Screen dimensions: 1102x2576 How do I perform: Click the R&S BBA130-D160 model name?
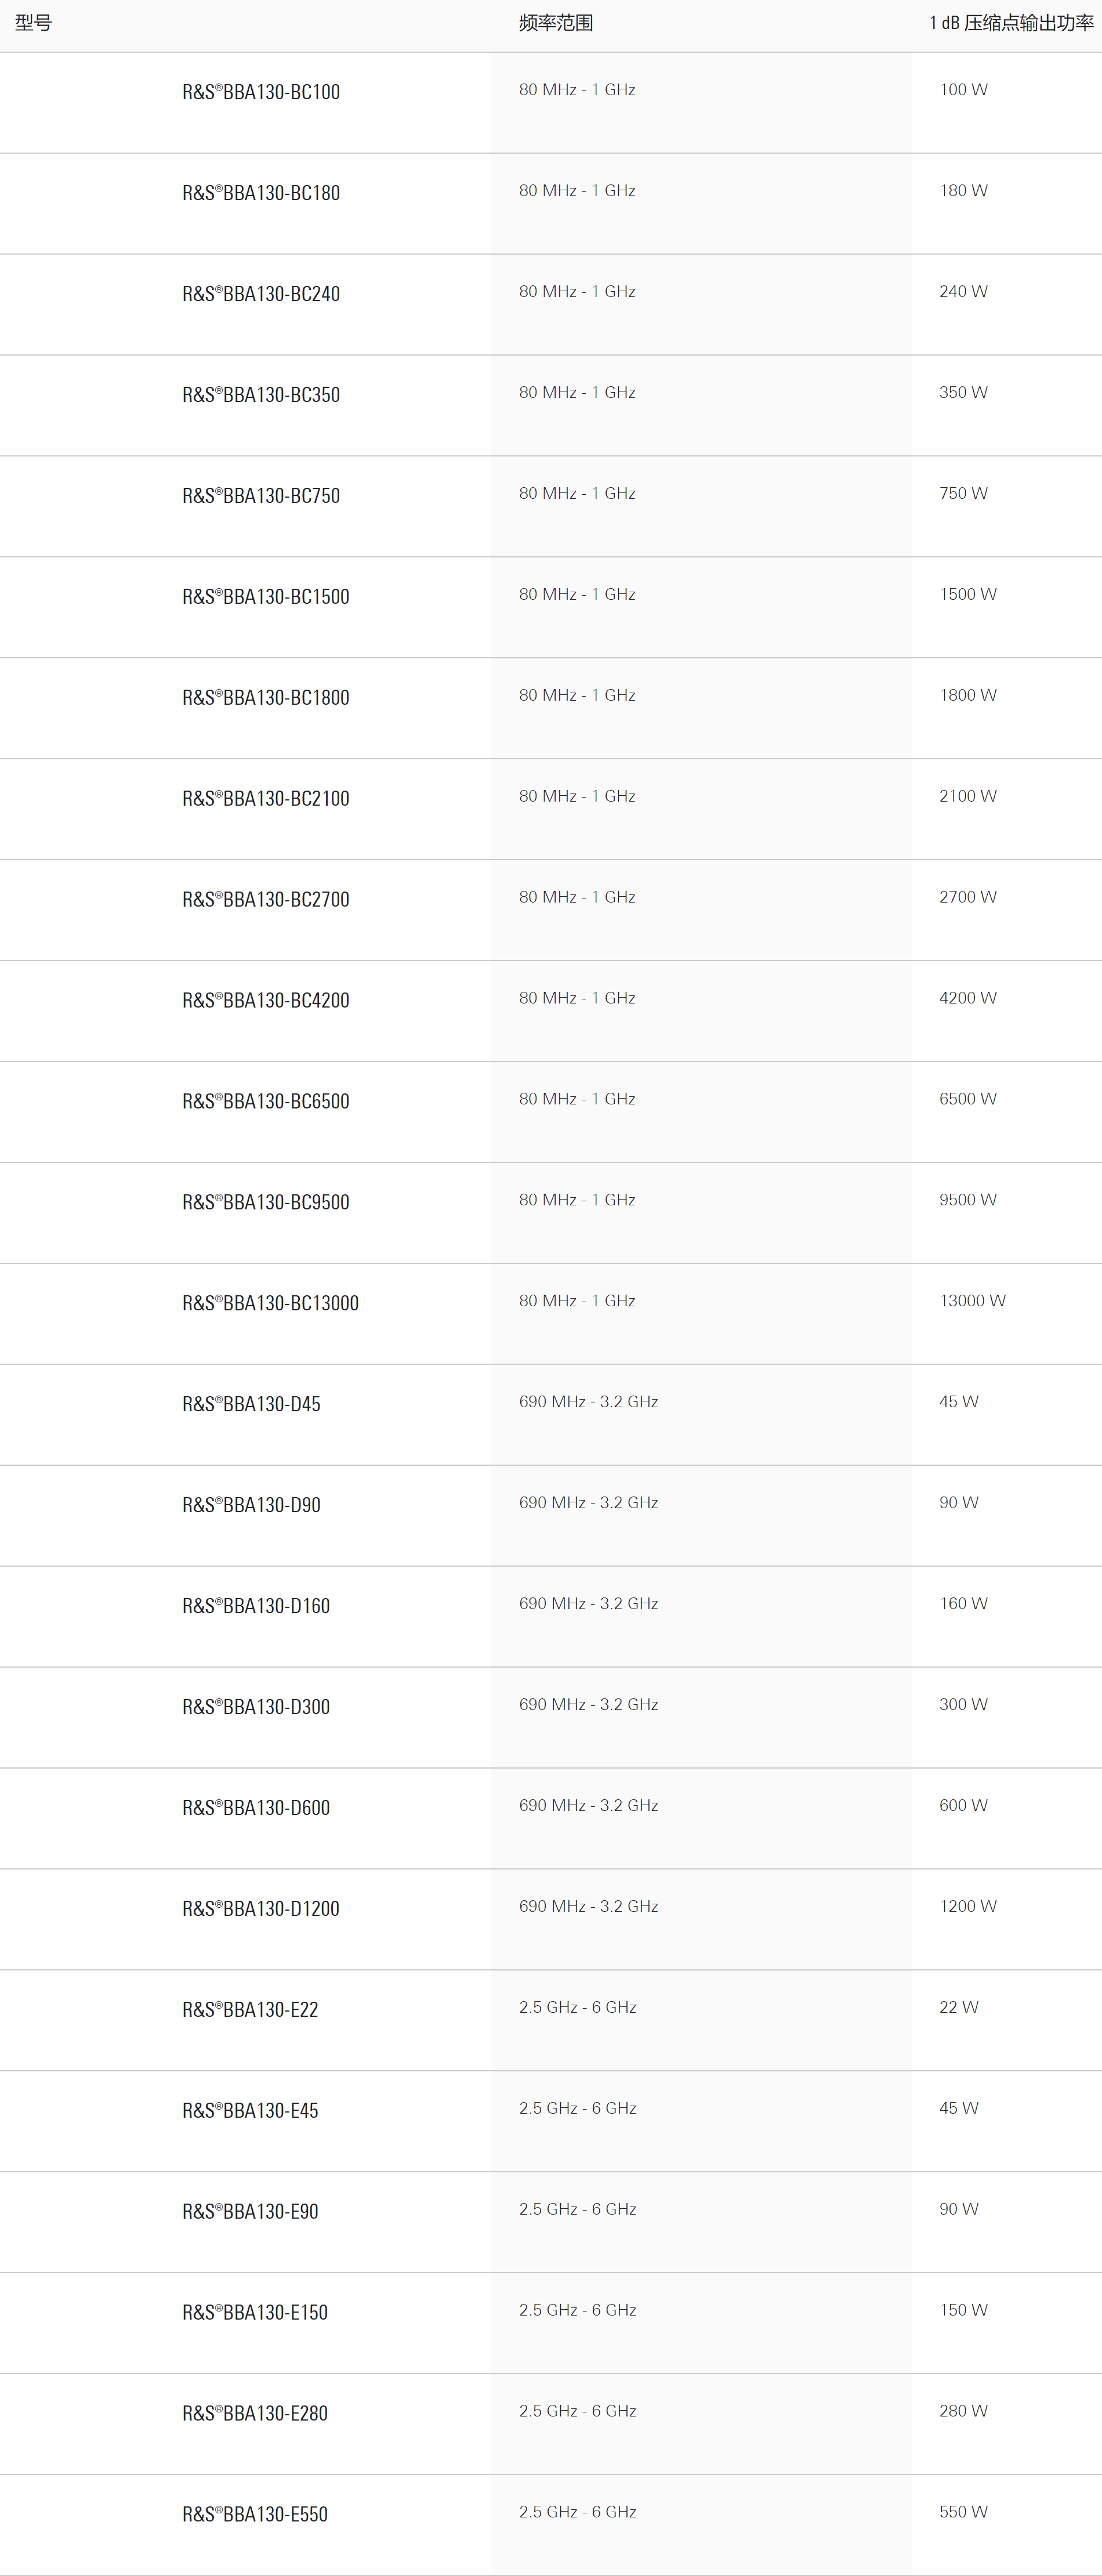click(256, 1606)
